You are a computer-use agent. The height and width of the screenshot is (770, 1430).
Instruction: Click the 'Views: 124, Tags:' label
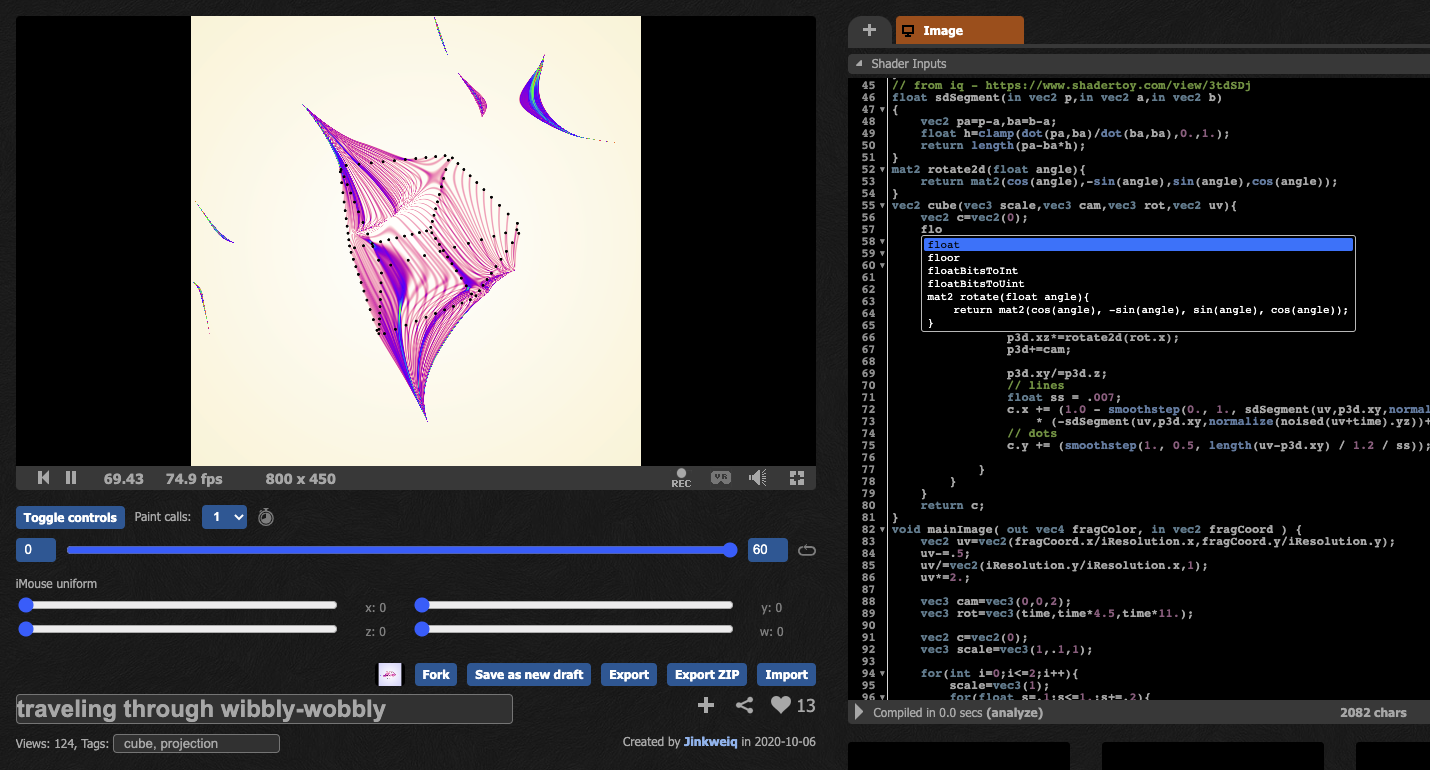62,743
